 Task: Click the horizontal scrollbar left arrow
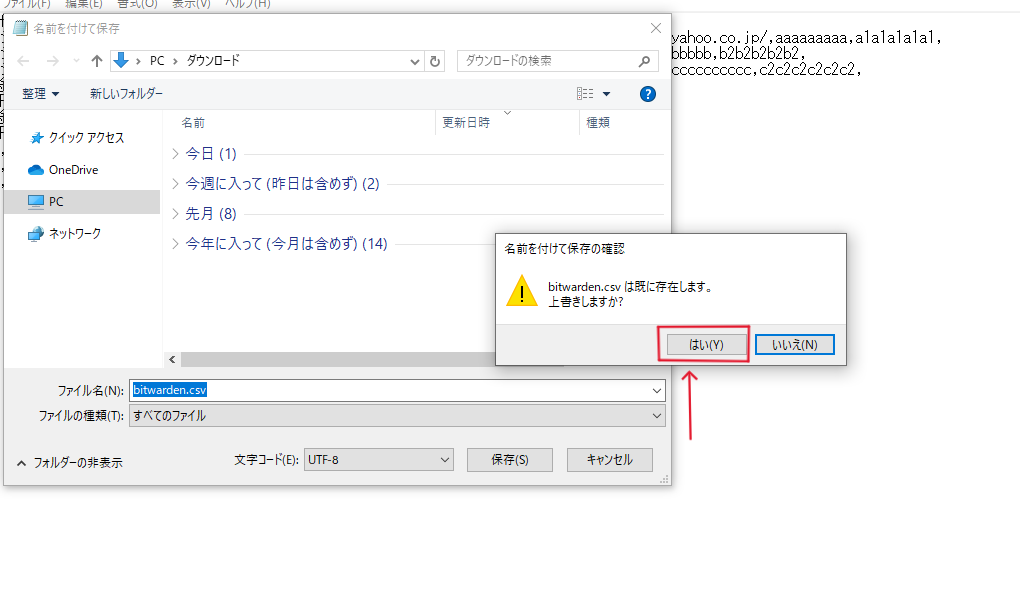point(172,360)
